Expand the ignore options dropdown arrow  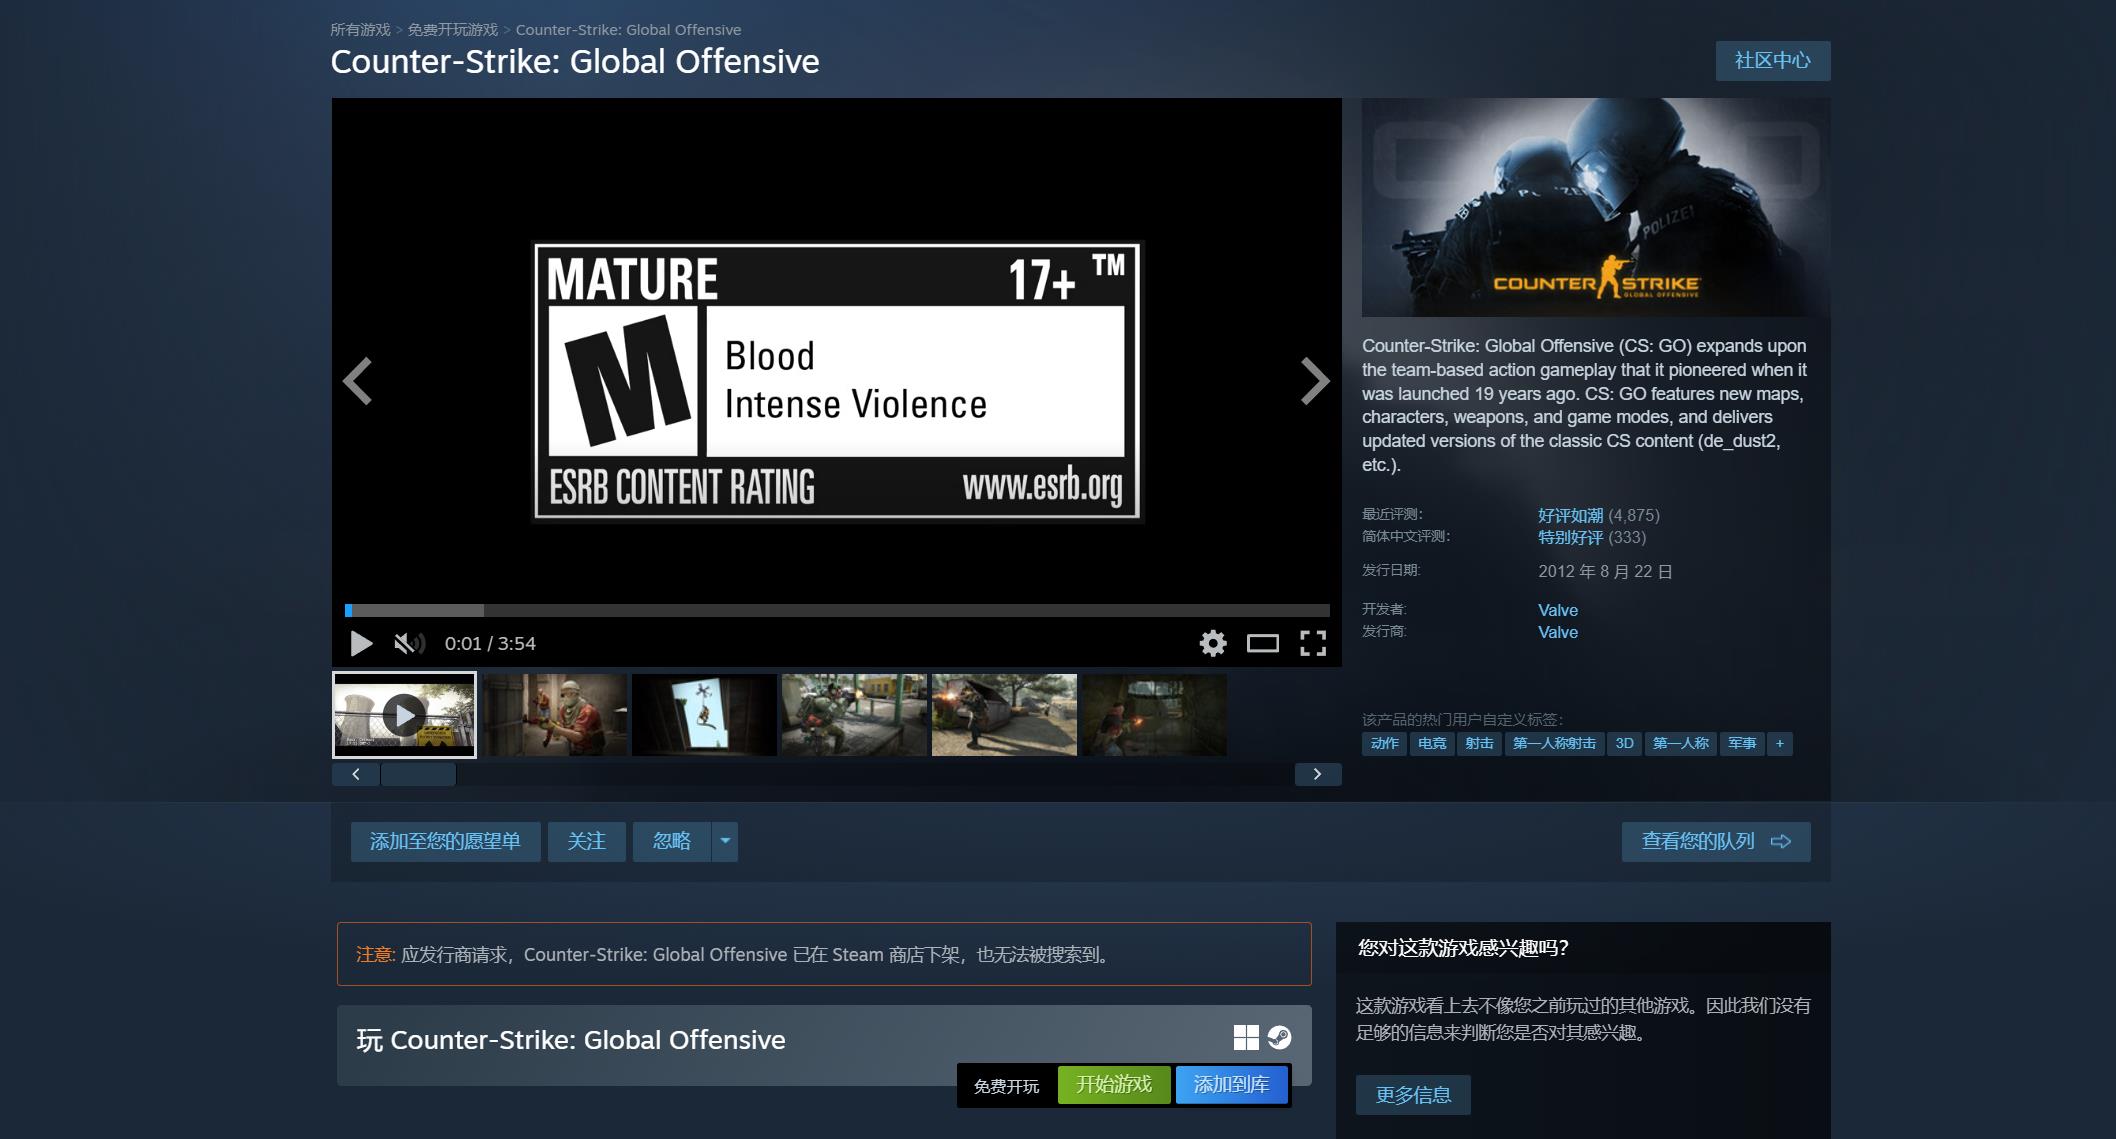[x=725, y=841]
